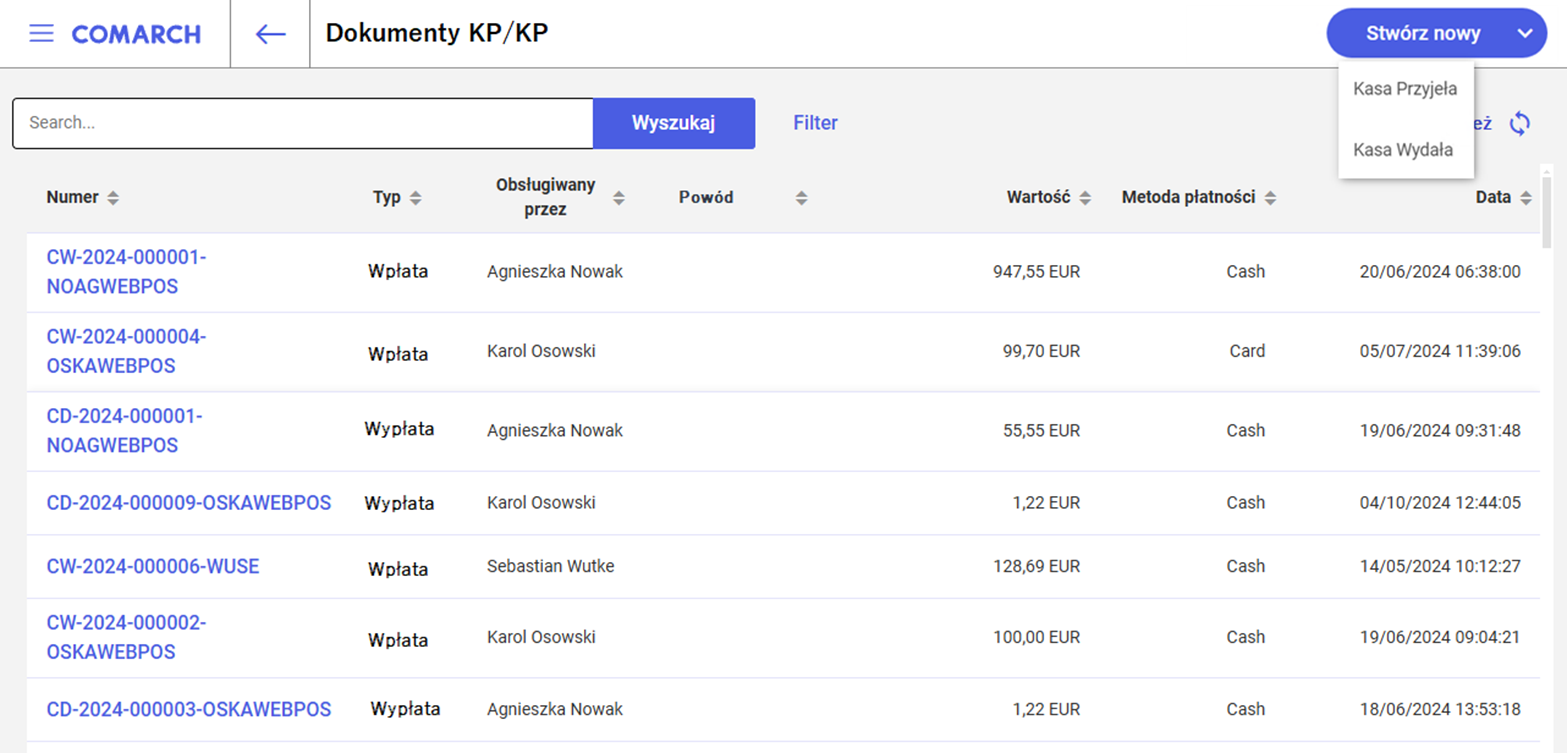Sort by Numer column arrows
This screenshot has width=1567, height=753.
click(113, 198)
